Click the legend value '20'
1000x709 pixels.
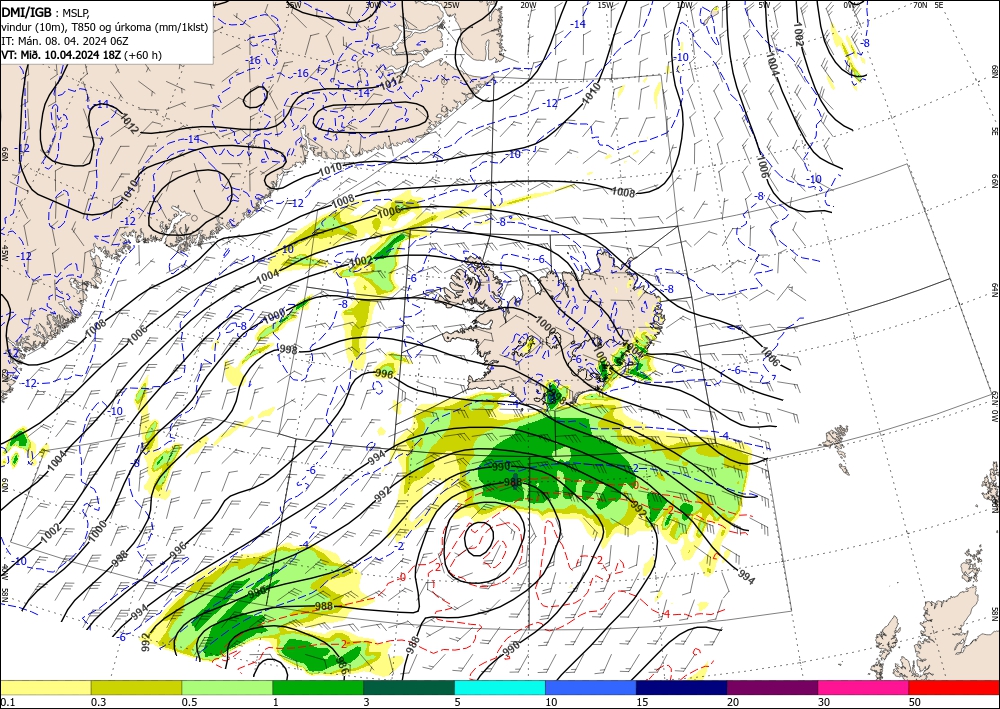733,702
